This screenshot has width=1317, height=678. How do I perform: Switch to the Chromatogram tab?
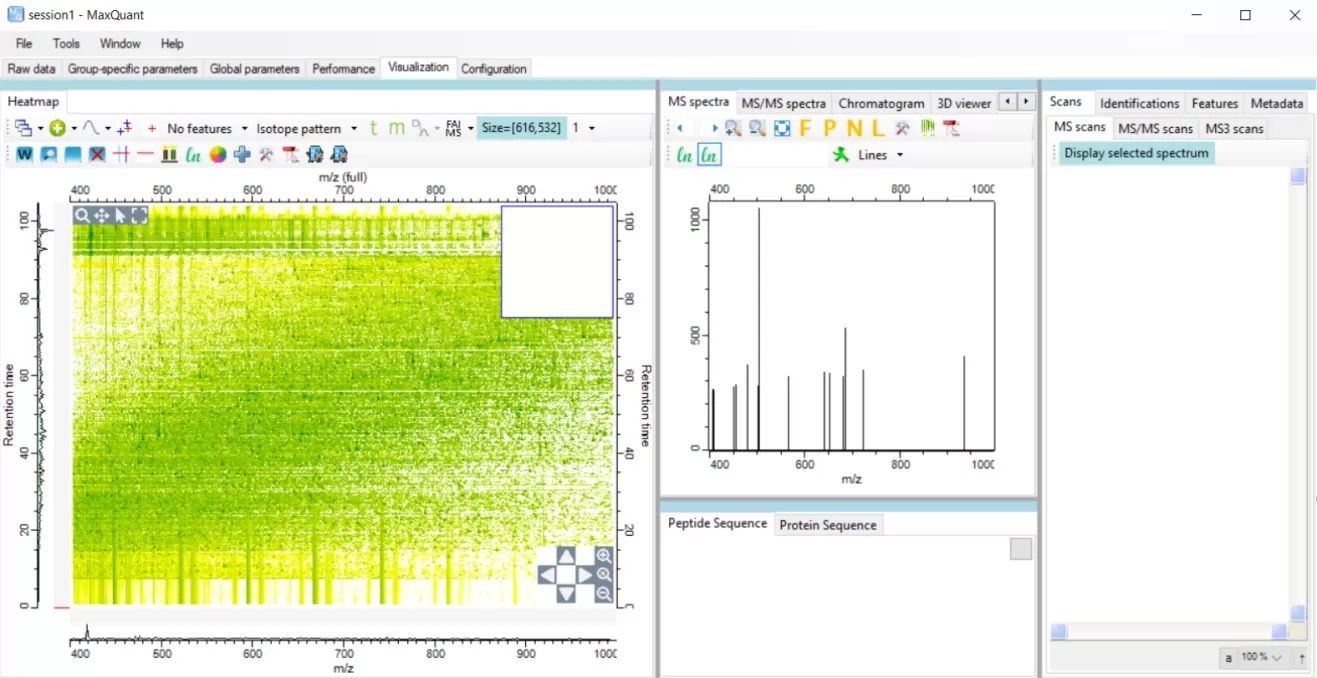pyautogui.click(x=881, y=103)
